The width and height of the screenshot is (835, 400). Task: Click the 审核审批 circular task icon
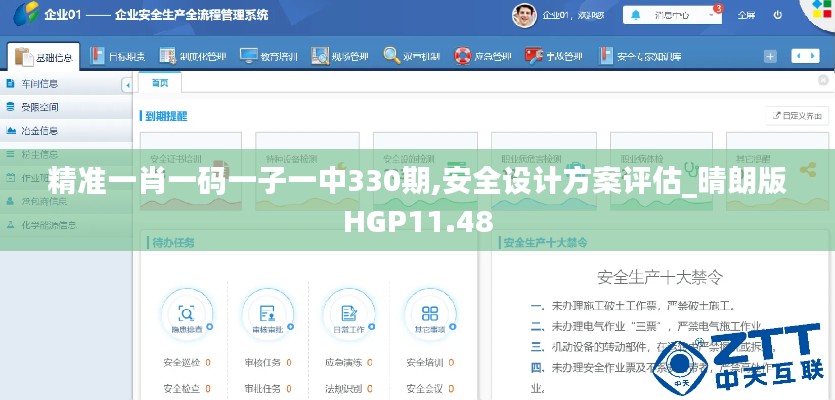267,314
